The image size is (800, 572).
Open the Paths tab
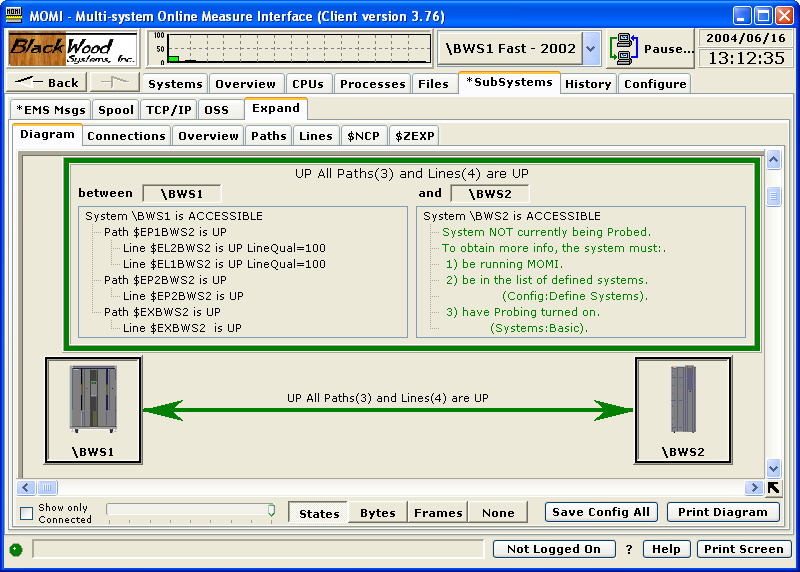[x=268, y=136]
